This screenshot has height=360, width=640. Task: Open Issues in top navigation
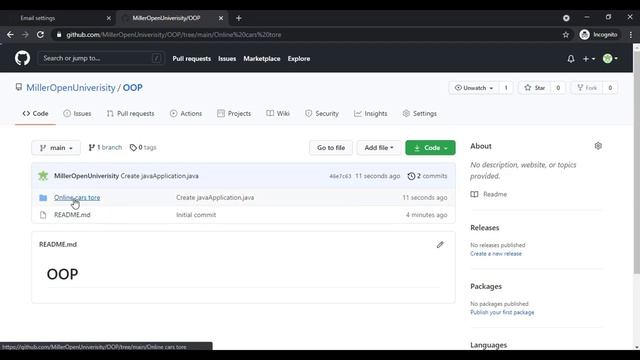click(x=227, y=59)
